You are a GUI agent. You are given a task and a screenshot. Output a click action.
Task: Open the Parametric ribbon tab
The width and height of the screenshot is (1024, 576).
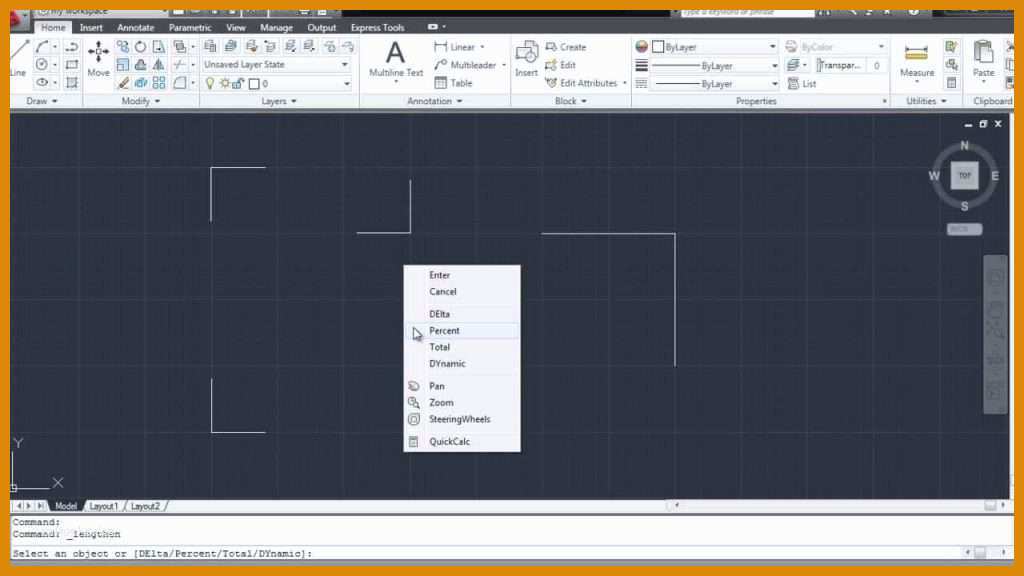(189, 27)
